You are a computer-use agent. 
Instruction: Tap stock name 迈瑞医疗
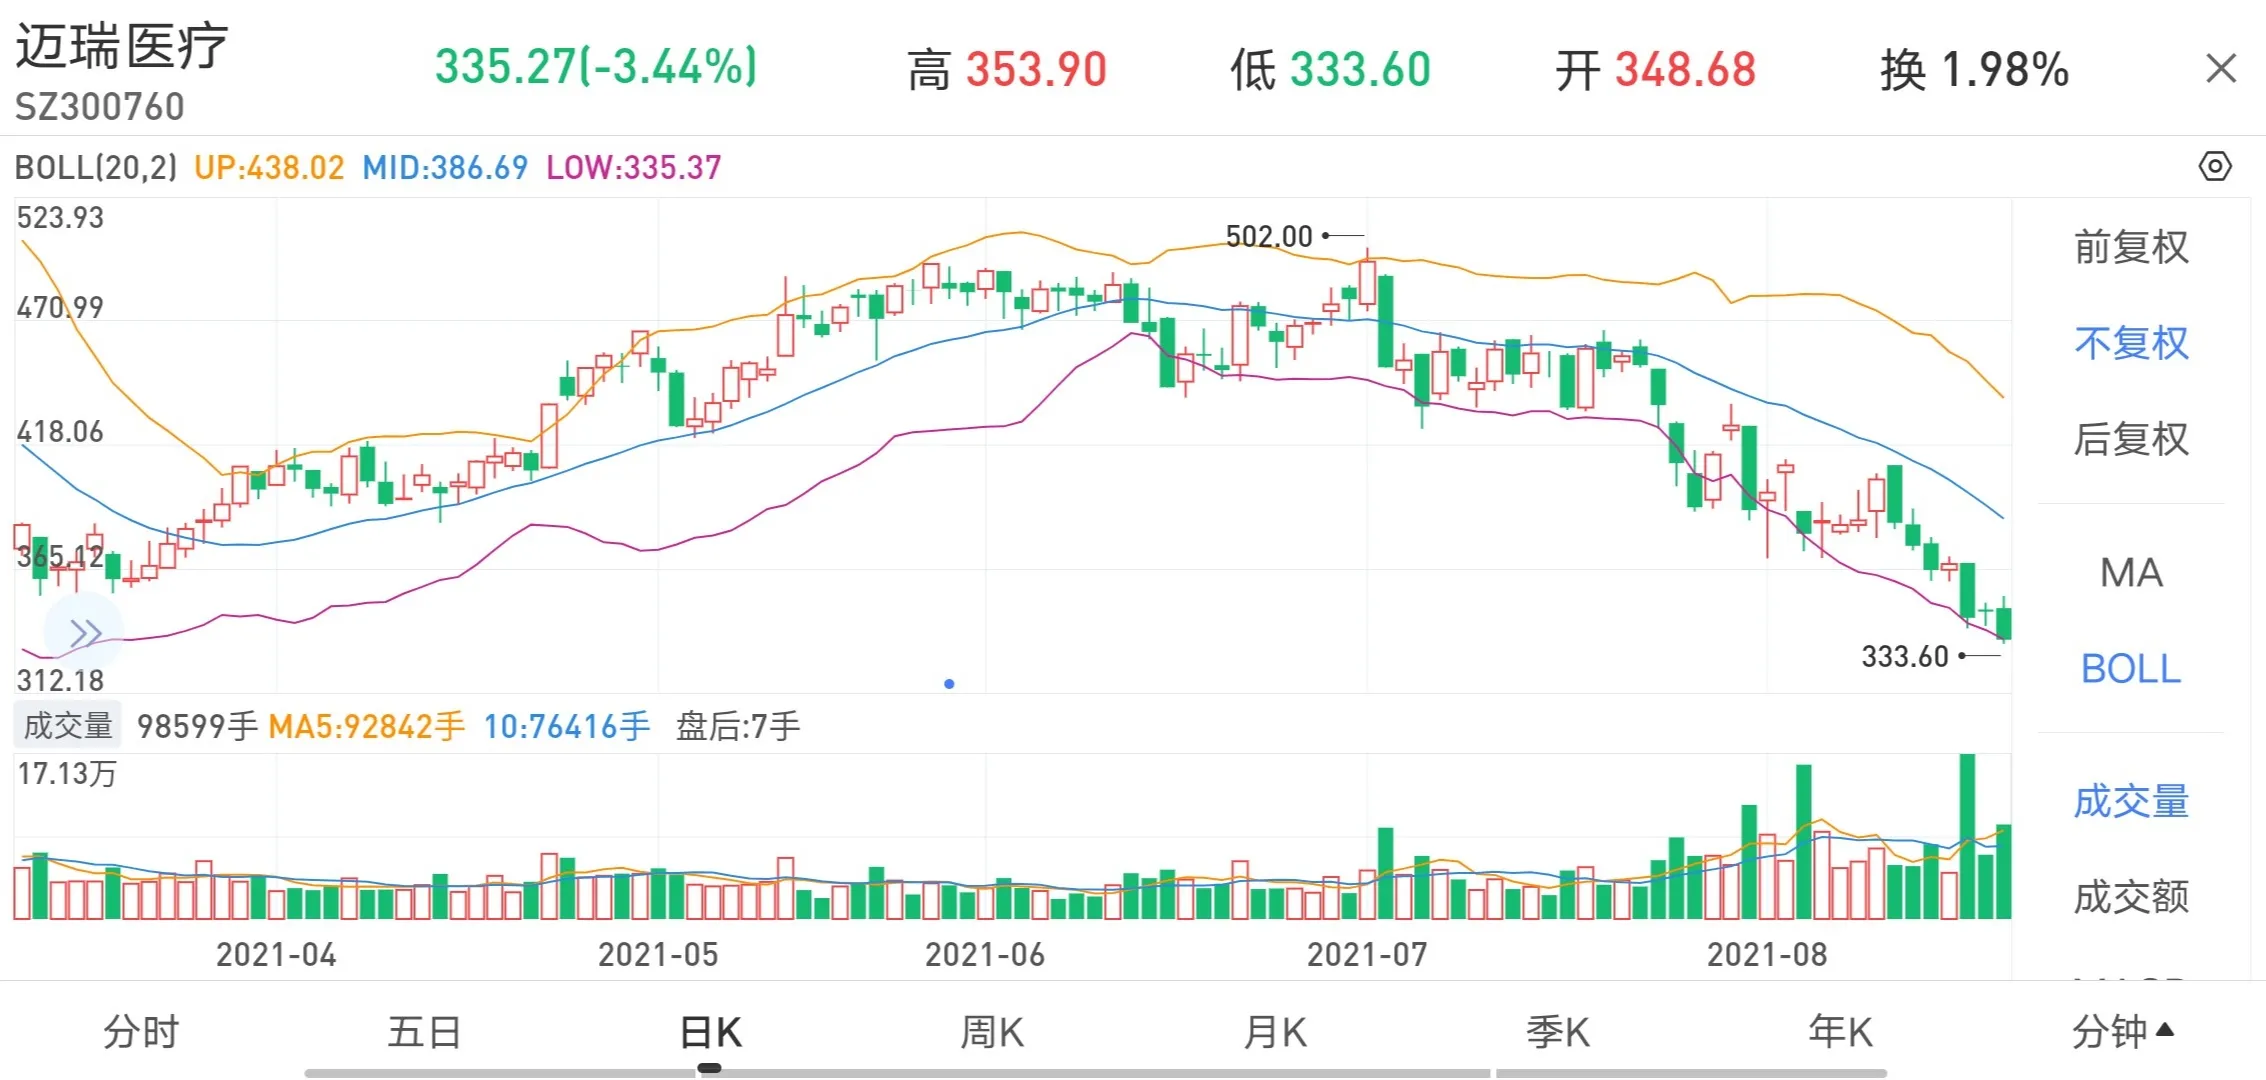point(122,47)
